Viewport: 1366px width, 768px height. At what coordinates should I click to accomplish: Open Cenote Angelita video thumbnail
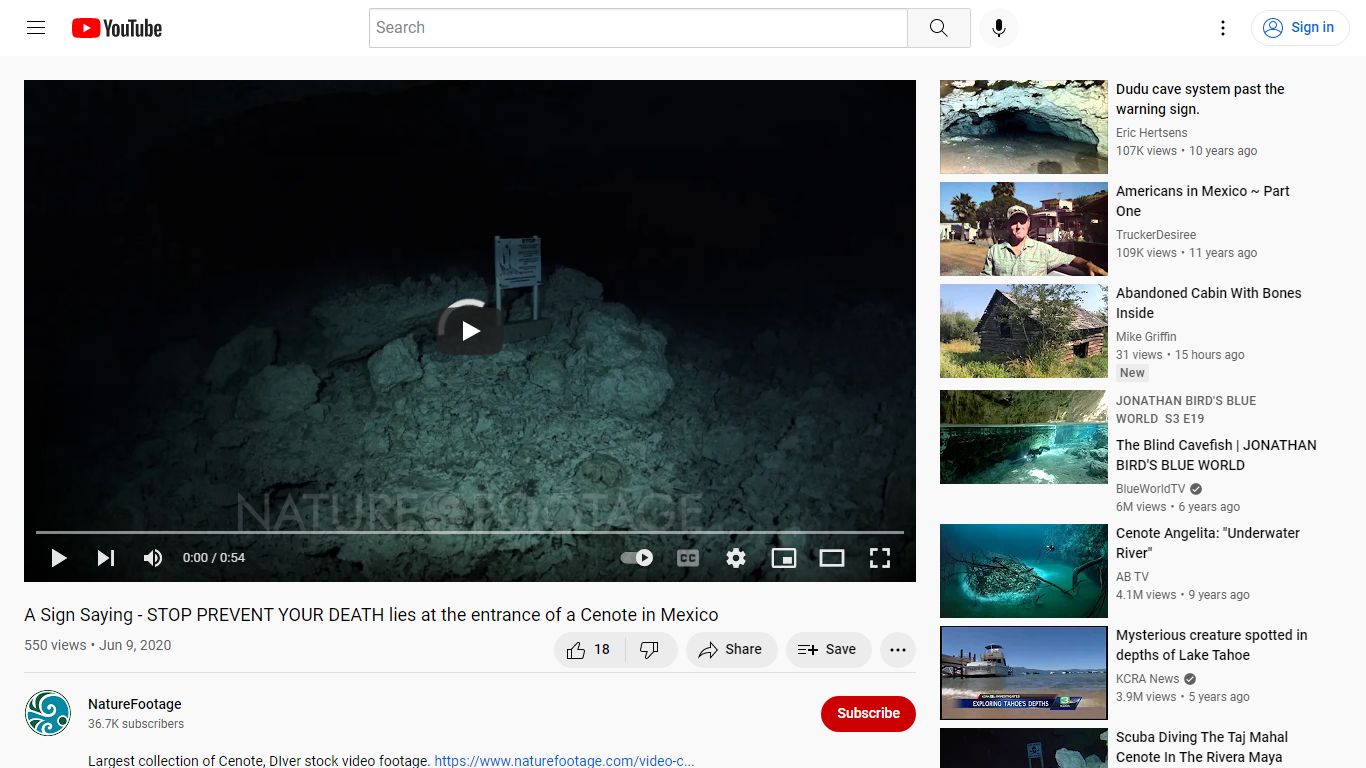[1024, 571]
